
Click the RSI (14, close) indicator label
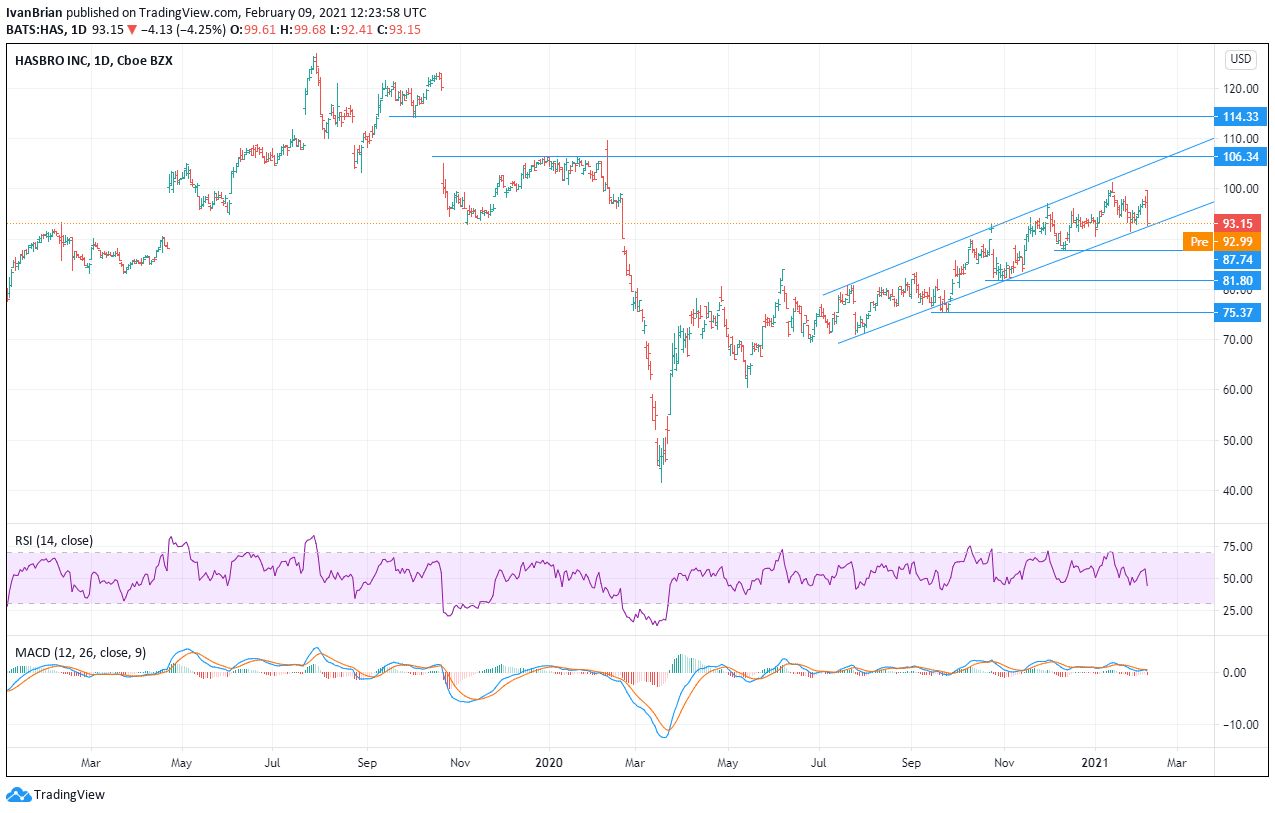coord(54,541)
